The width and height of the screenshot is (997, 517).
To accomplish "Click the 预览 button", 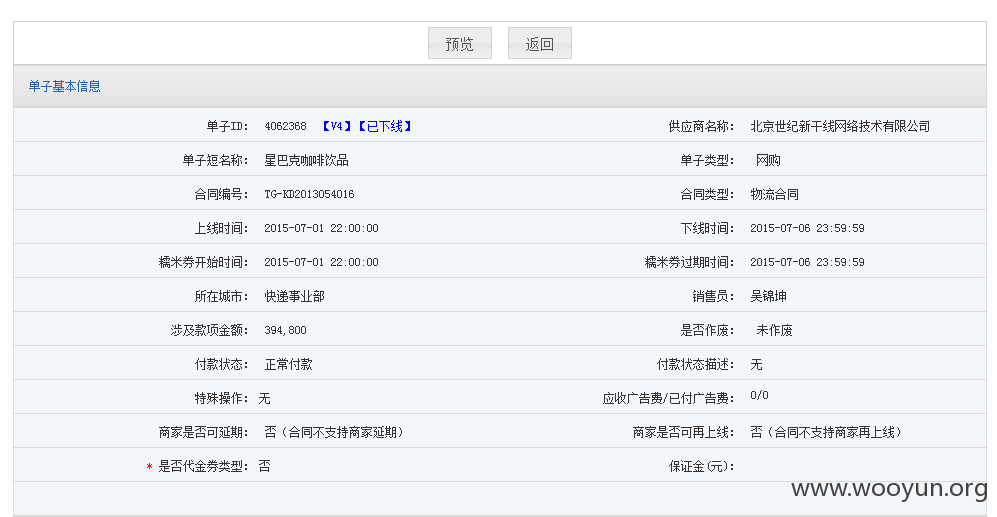I will pyautogui.click(x=460, y=43).
